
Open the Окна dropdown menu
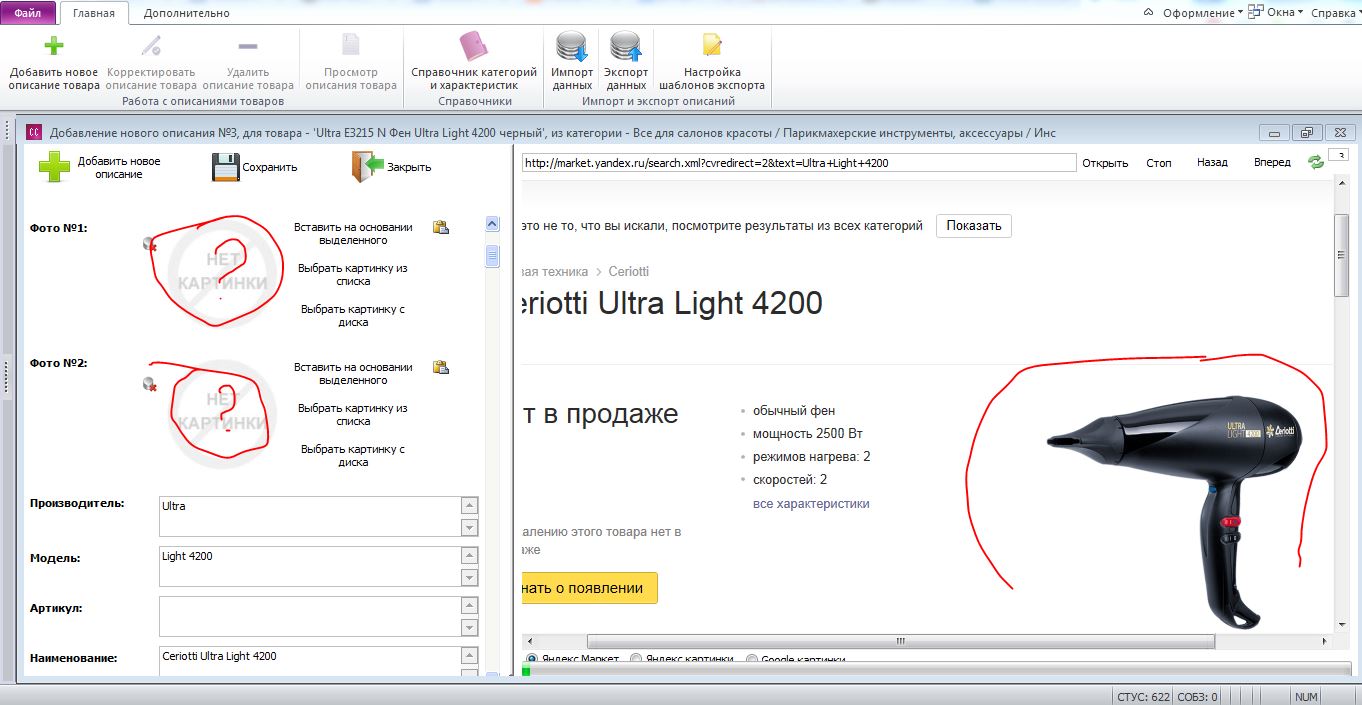point(1278,13)
